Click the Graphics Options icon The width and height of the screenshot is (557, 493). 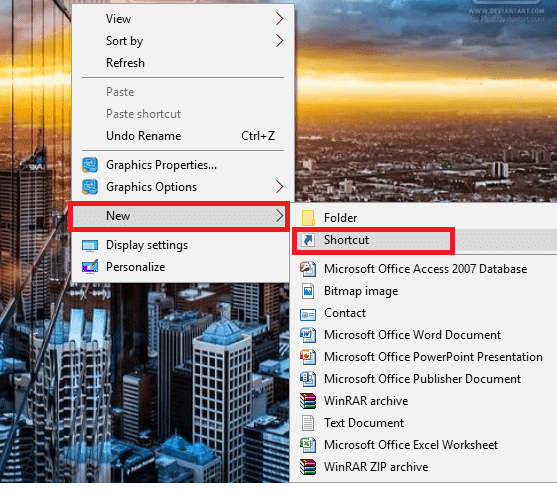pos(90,187)
